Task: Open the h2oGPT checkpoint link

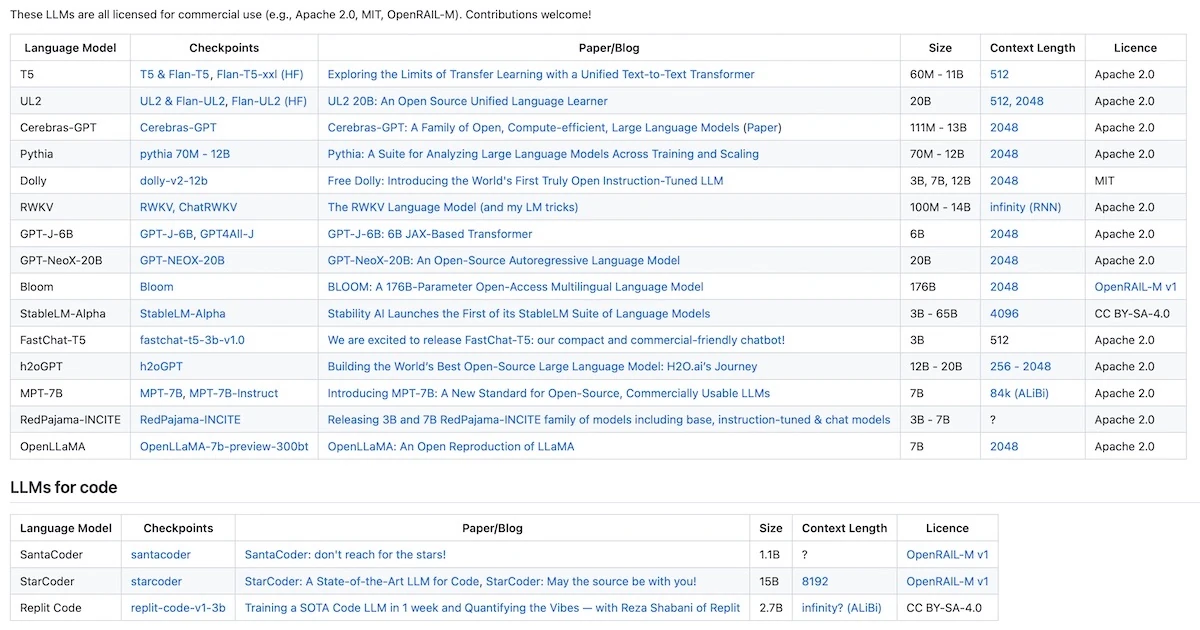Action: [x=161, y=367]
